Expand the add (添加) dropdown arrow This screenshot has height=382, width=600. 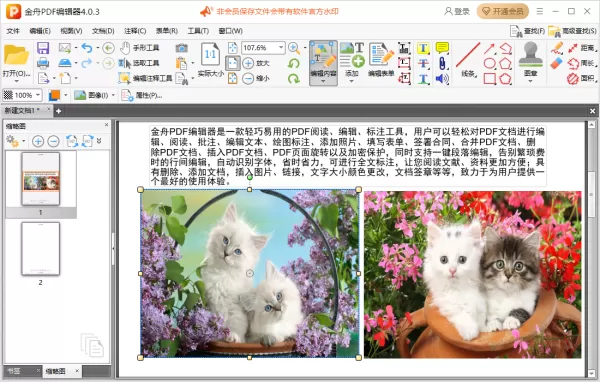click(x=352, y=81)
